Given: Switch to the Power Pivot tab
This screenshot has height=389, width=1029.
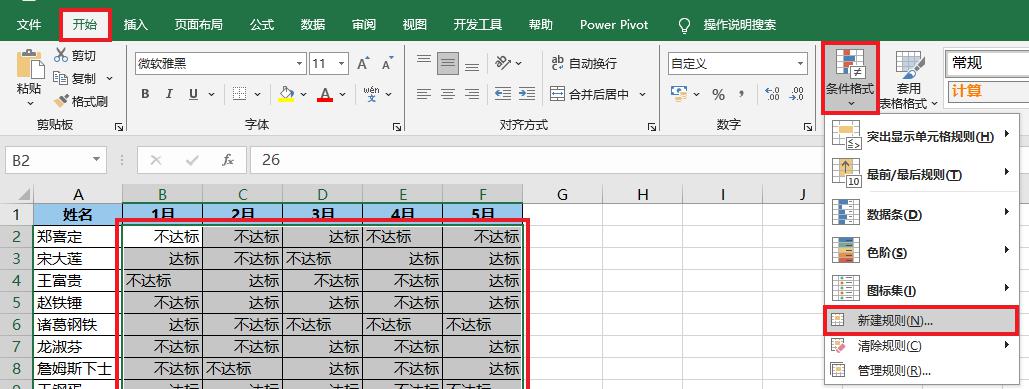Looking at the screenshot, I should tap(614, 25).
